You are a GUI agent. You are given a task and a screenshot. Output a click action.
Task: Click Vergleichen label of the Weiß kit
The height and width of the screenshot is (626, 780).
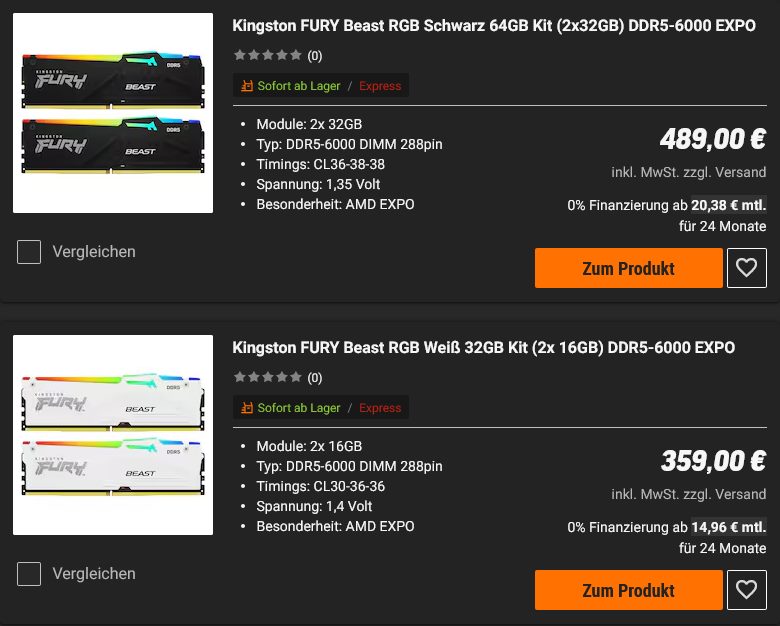point(94,574)
